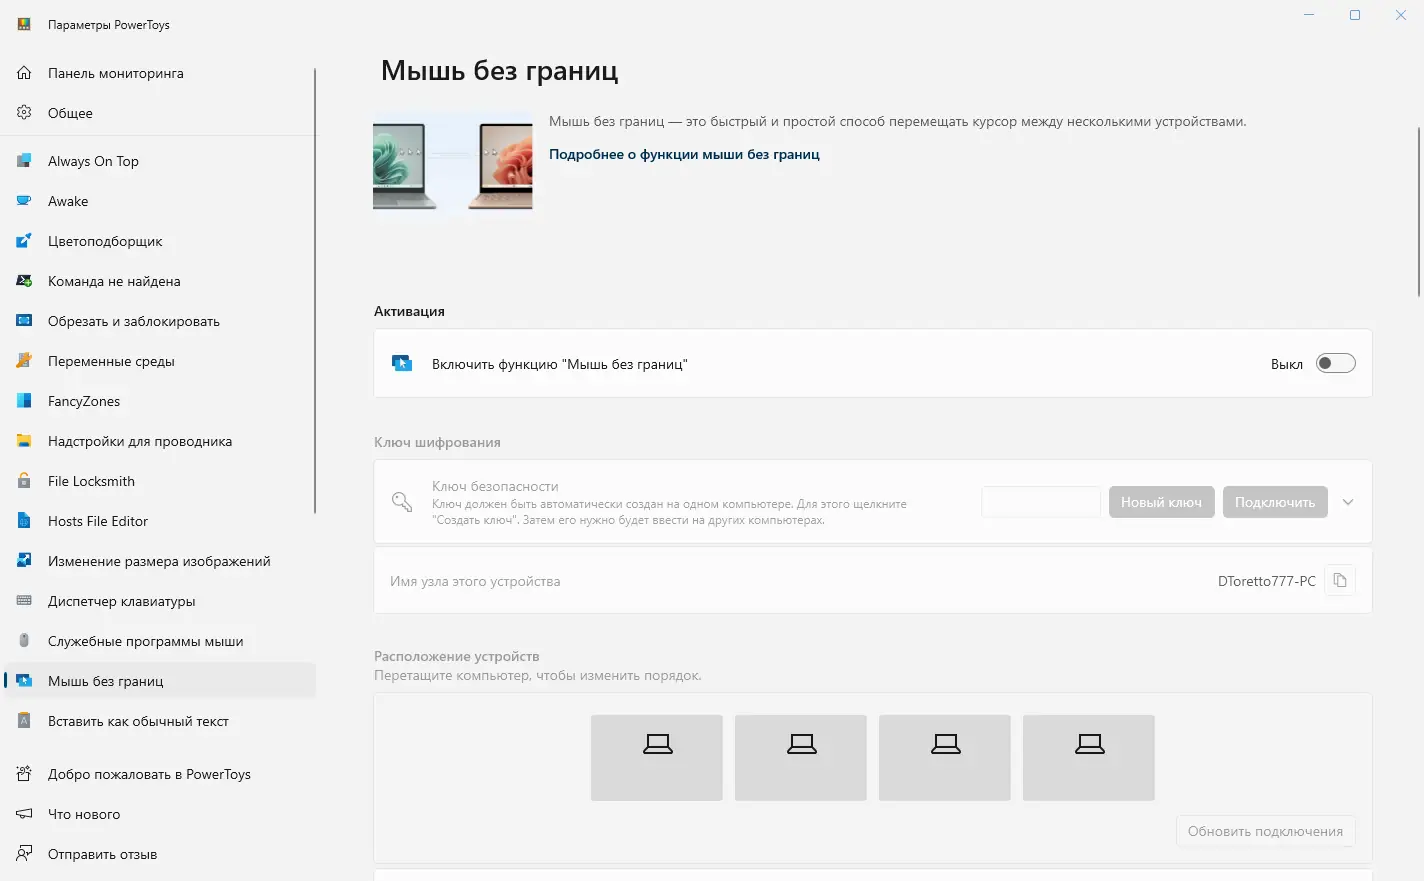Click the Новый ключ button
Image resolution: width=1424 pixels, height=881 pixels.
(1161, 502)
